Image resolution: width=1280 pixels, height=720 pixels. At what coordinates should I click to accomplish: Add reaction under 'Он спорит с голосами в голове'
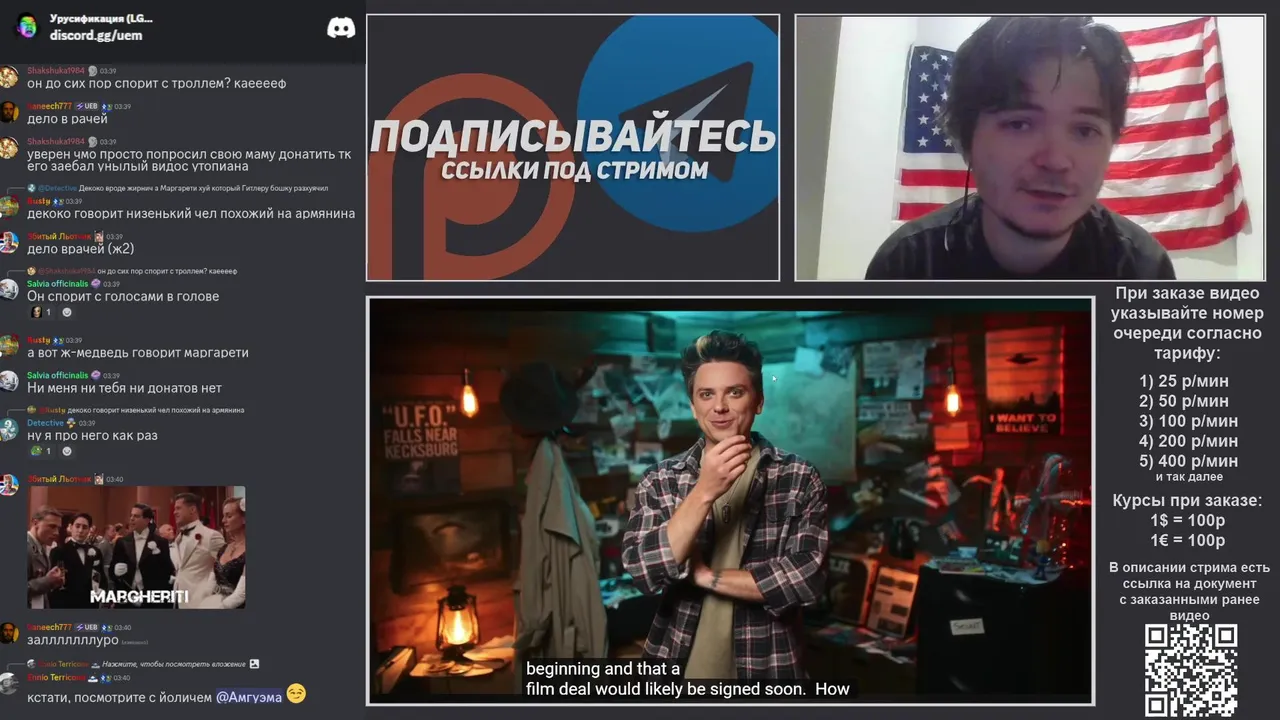tap(67, 312)
